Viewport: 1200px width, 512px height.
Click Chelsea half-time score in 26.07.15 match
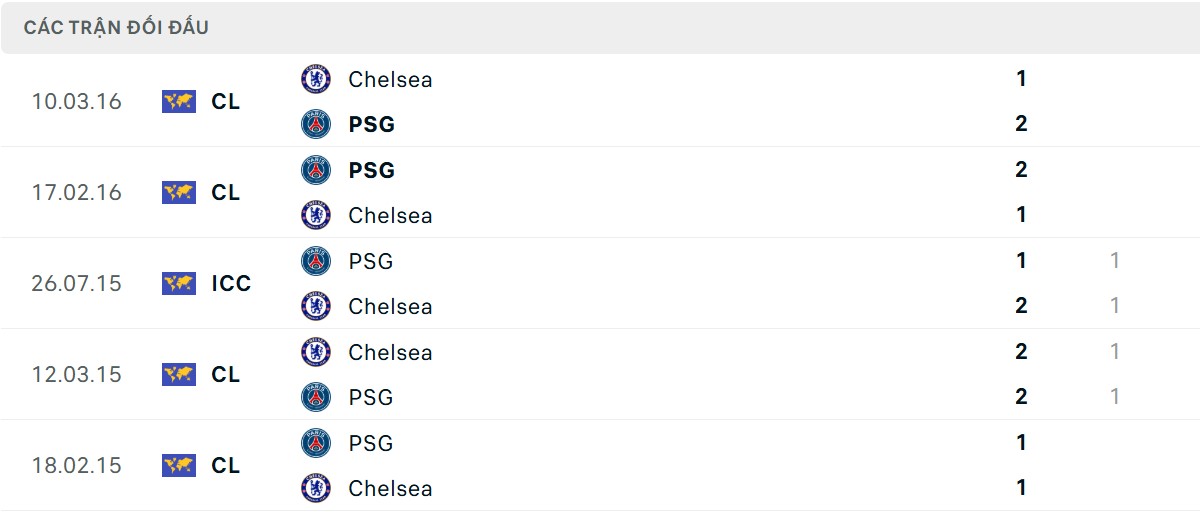coord(1114,306)
